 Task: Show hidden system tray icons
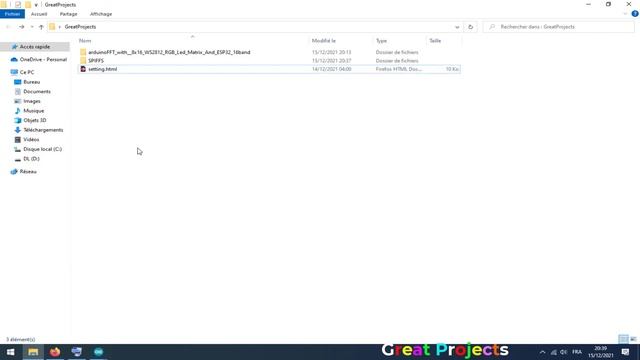[x=542, y=352]
